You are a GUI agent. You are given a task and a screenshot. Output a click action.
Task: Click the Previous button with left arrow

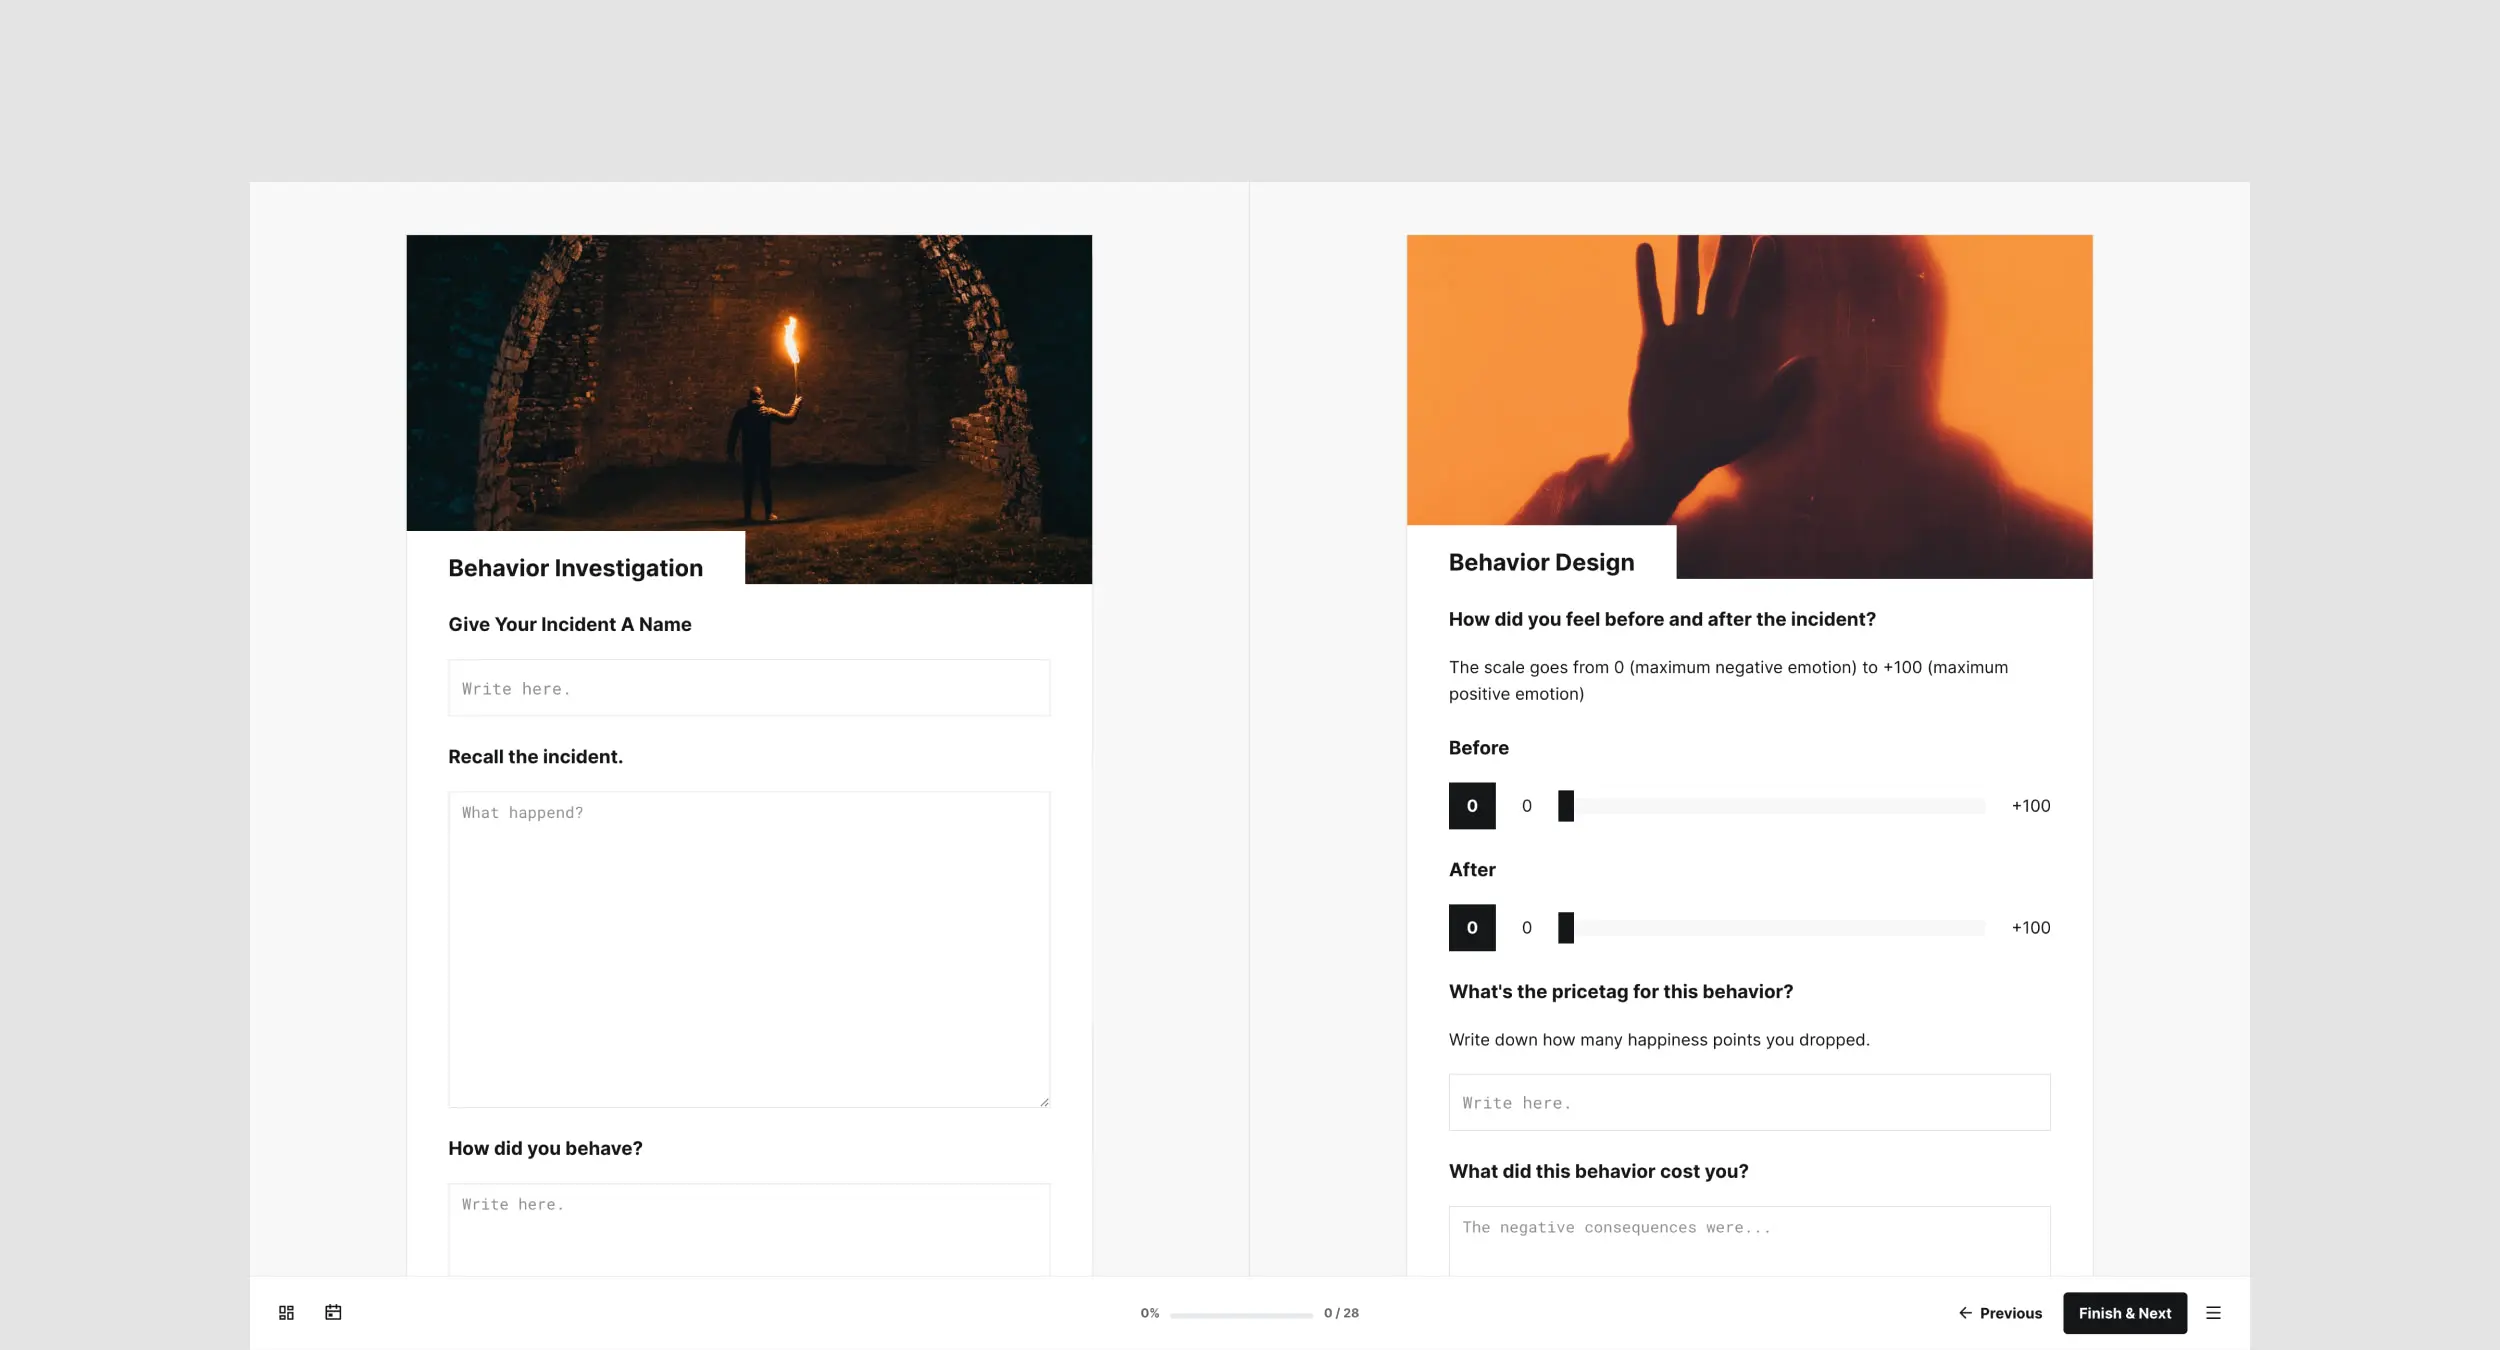point(2000,1313)
